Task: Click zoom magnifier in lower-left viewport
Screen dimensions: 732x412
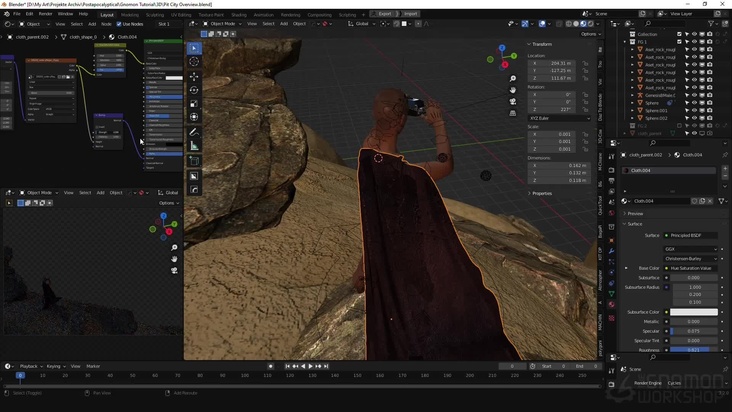Action: tap(174, 247)
